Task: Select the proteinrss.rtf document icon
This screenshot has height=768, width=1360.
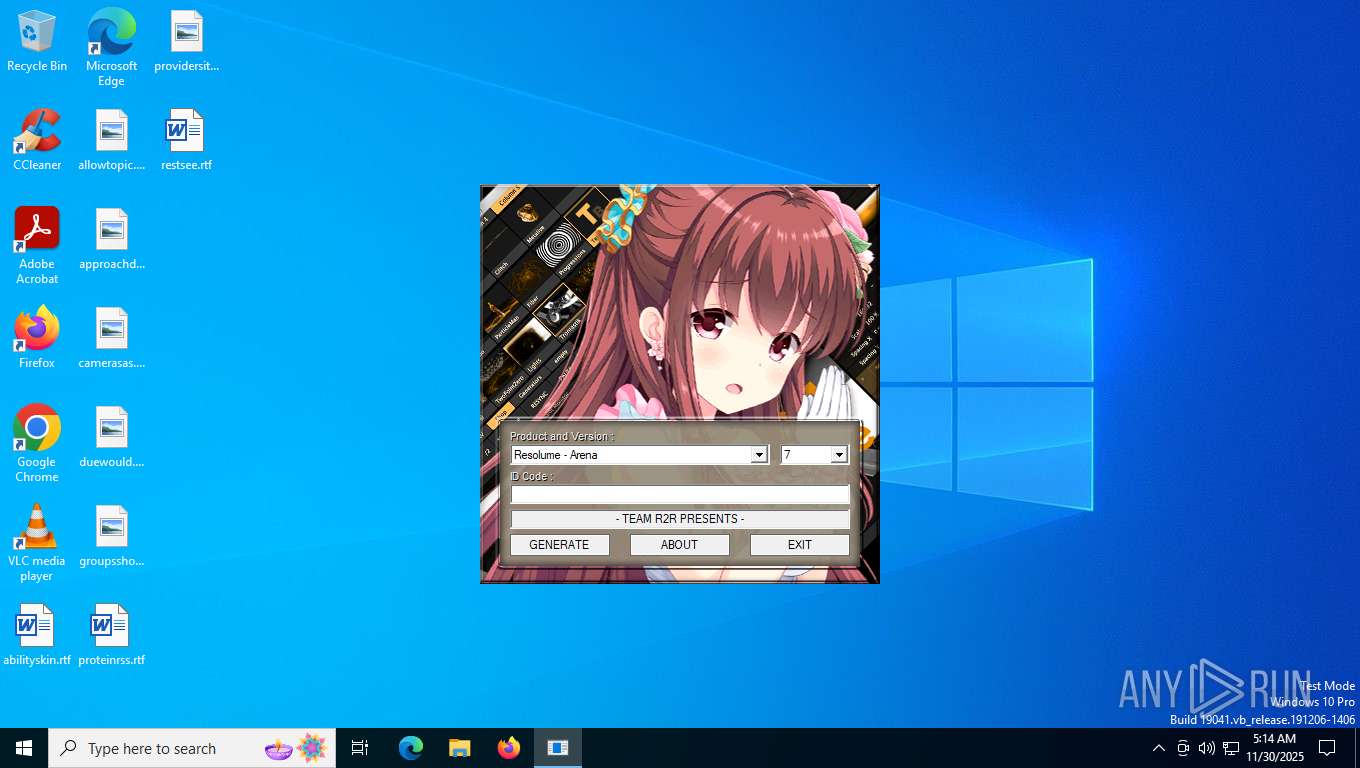Action: 112,636
